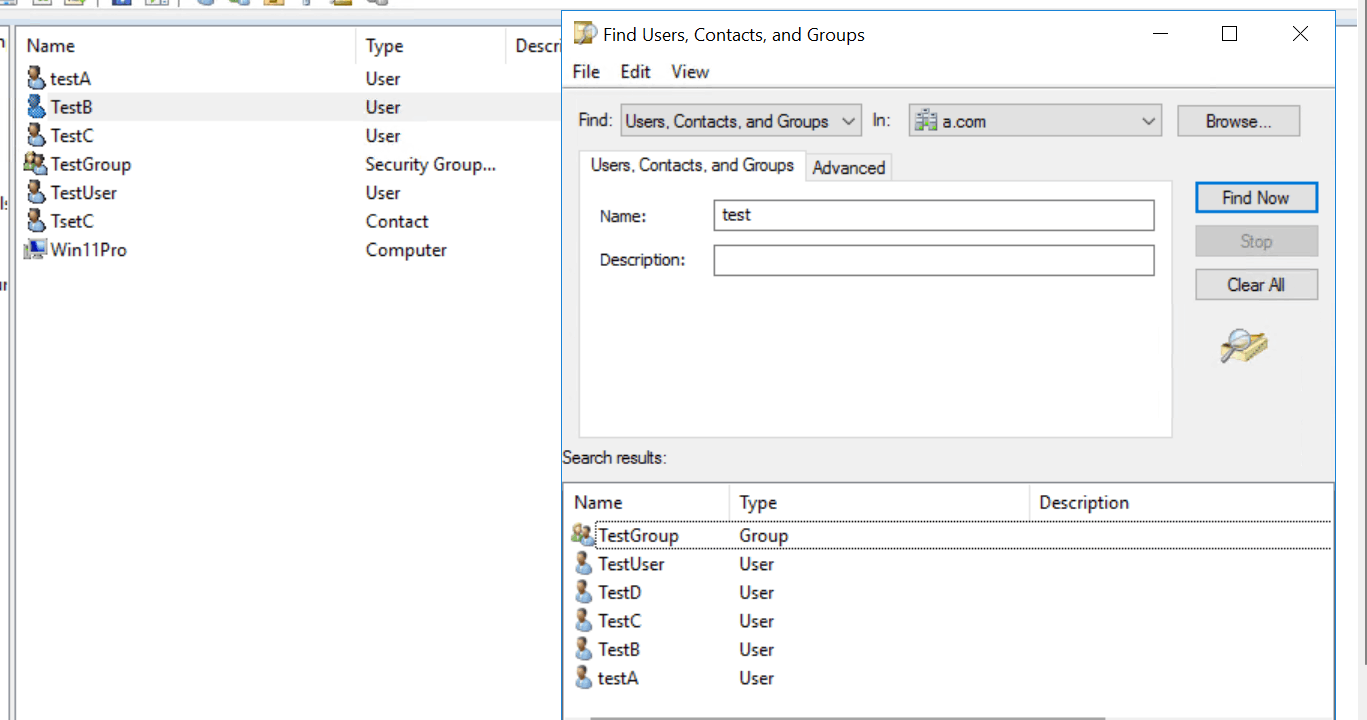Image resolution: width=1367 pixels, height=720 pixels.
Task: Click into the Name input field
Action: pos(934,215)
